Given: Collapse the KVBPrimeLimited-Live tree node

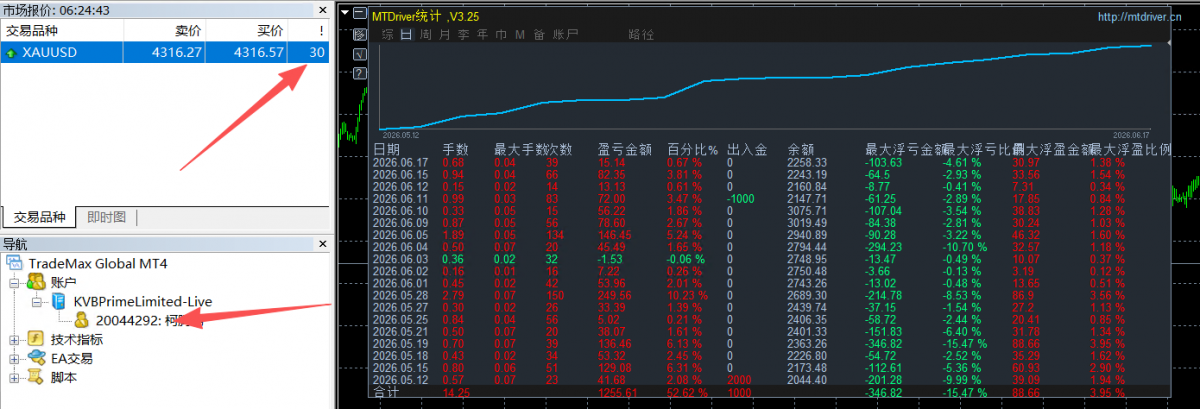Looking at the screenshot, I should coord(37,302).
